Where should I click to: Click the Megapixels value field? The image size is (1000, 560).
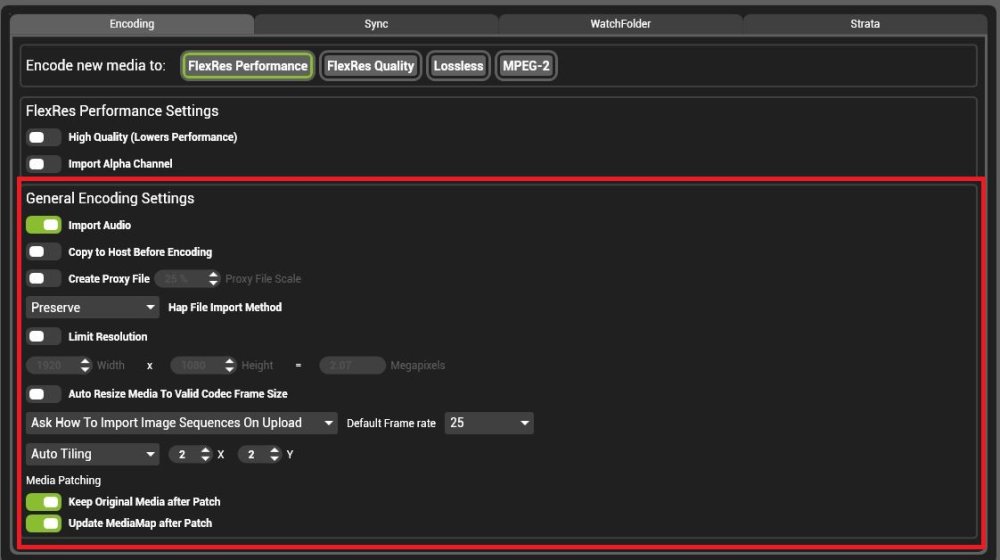pos(353,365)
